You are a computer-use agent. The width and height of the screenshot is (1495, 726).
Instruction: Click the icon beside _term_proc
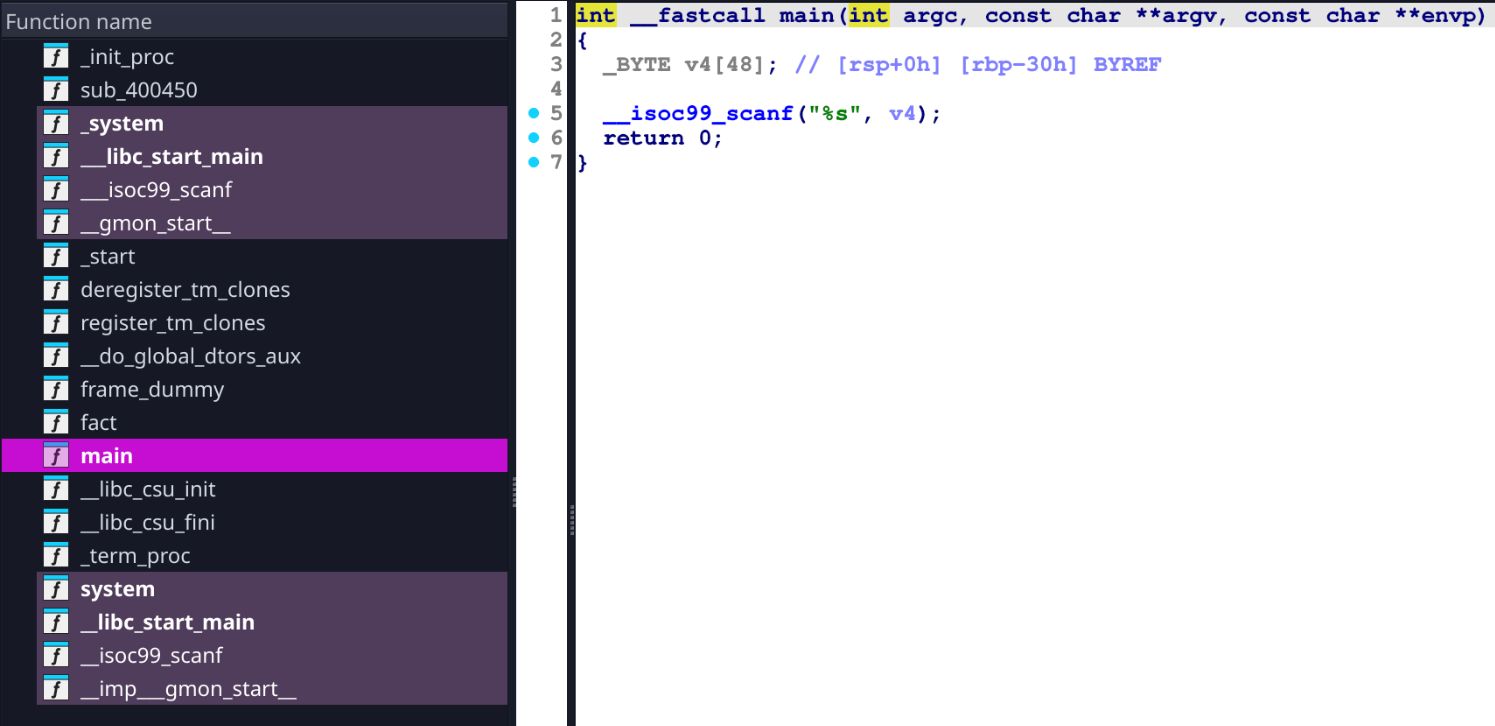pyautogui.click(x=56, y=555)
